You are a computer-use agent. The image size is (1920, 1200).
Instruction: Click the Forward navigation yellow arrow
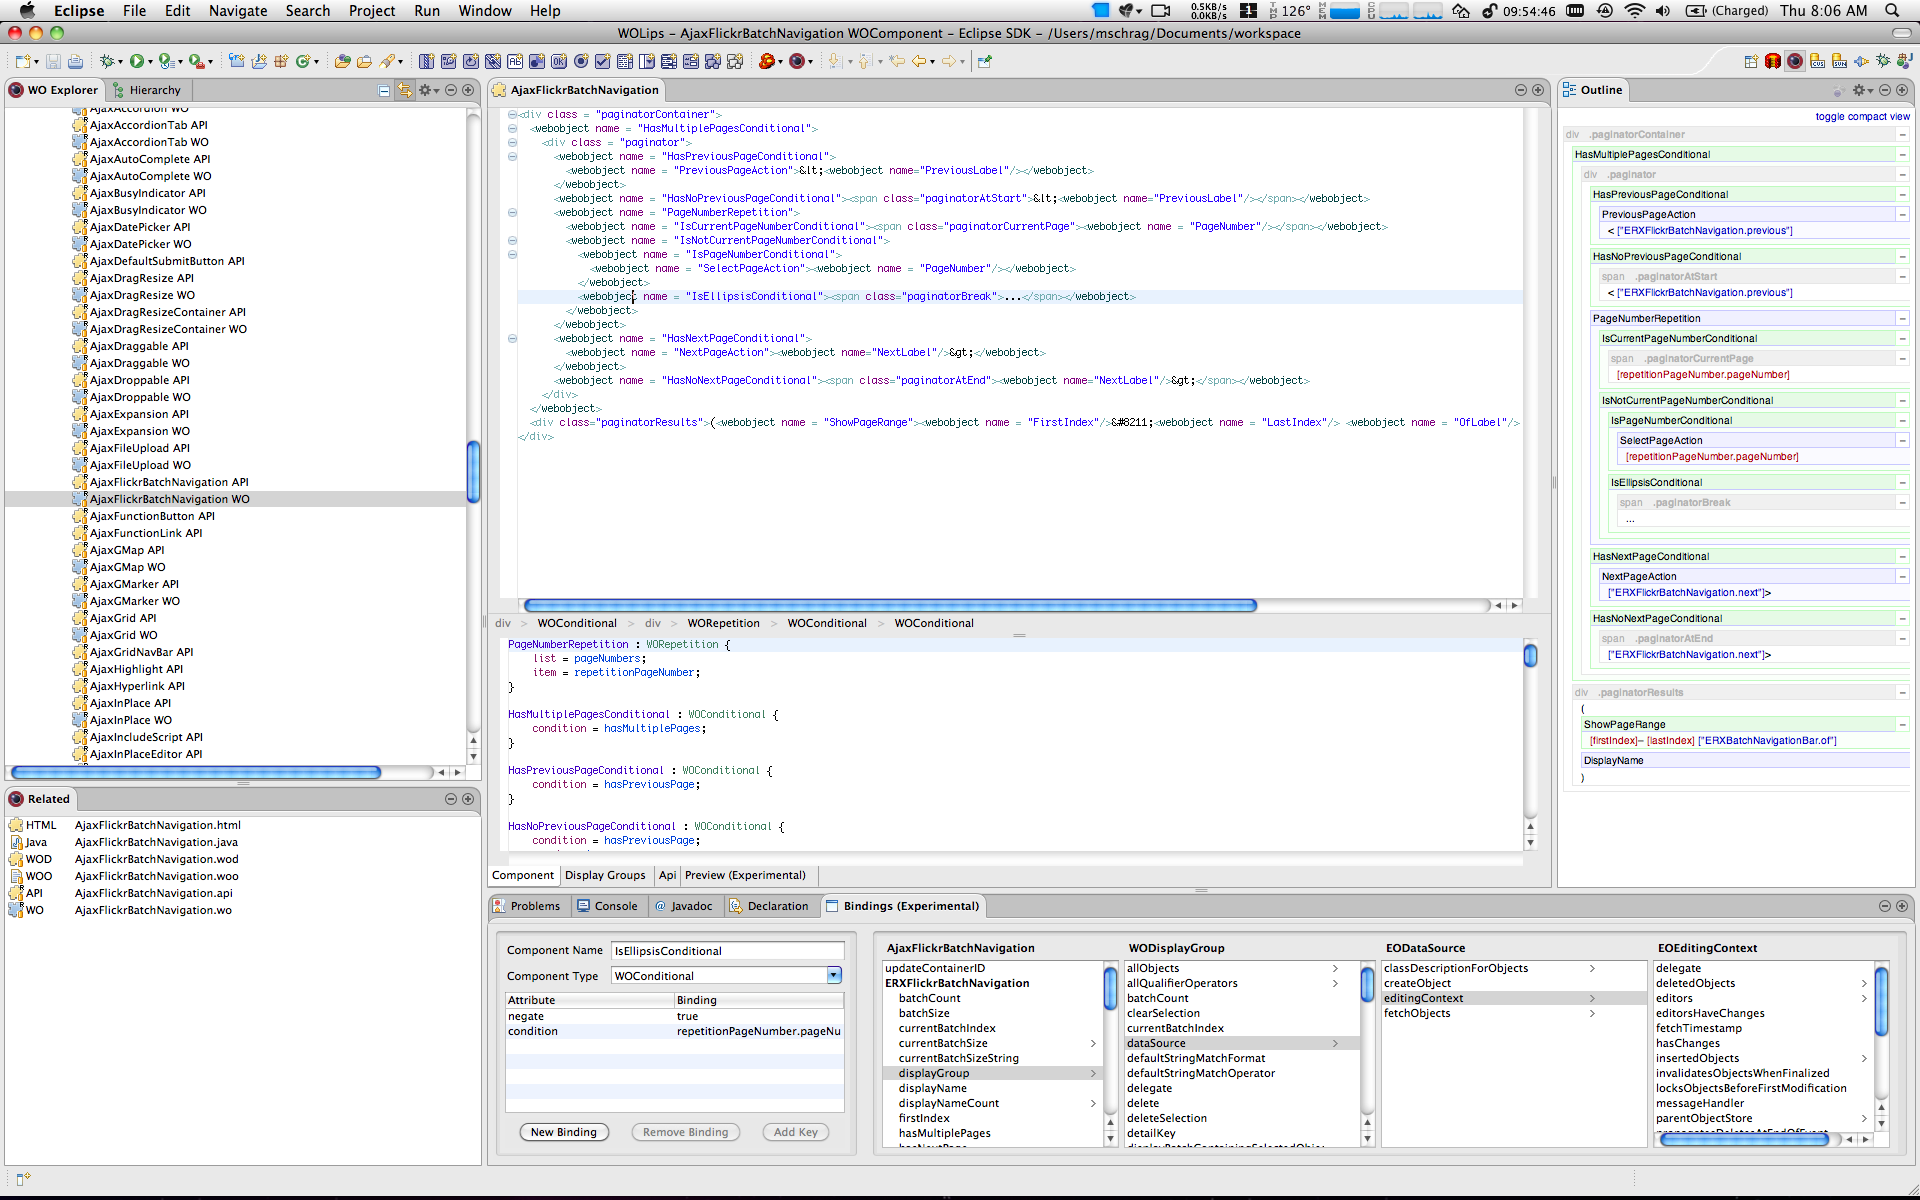948,62
